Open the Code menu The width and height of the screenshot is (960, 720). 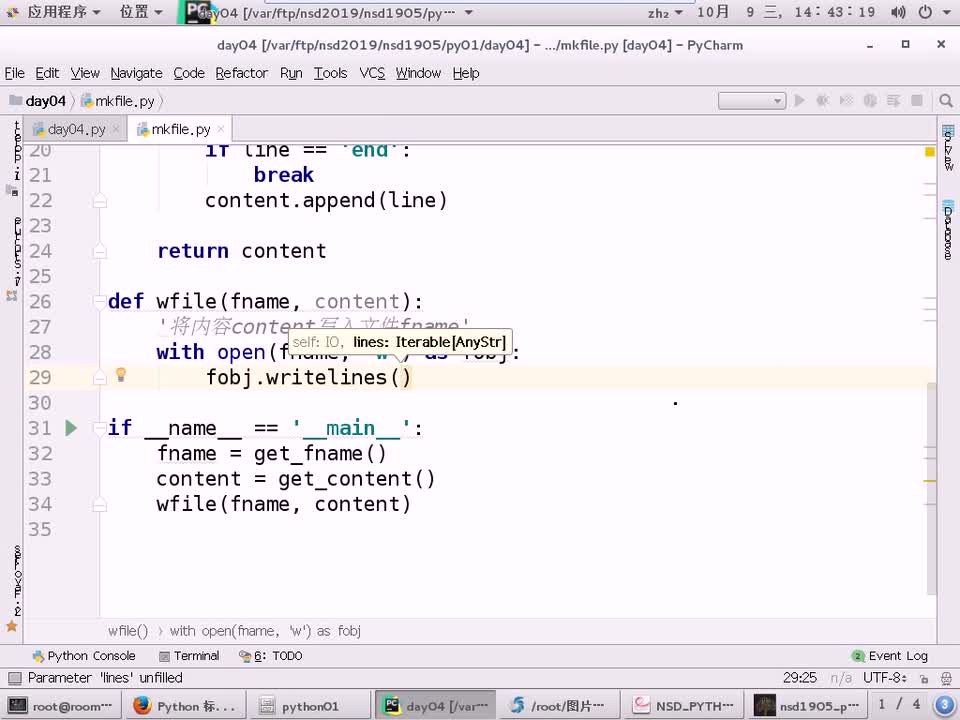[x=189, y=73]
